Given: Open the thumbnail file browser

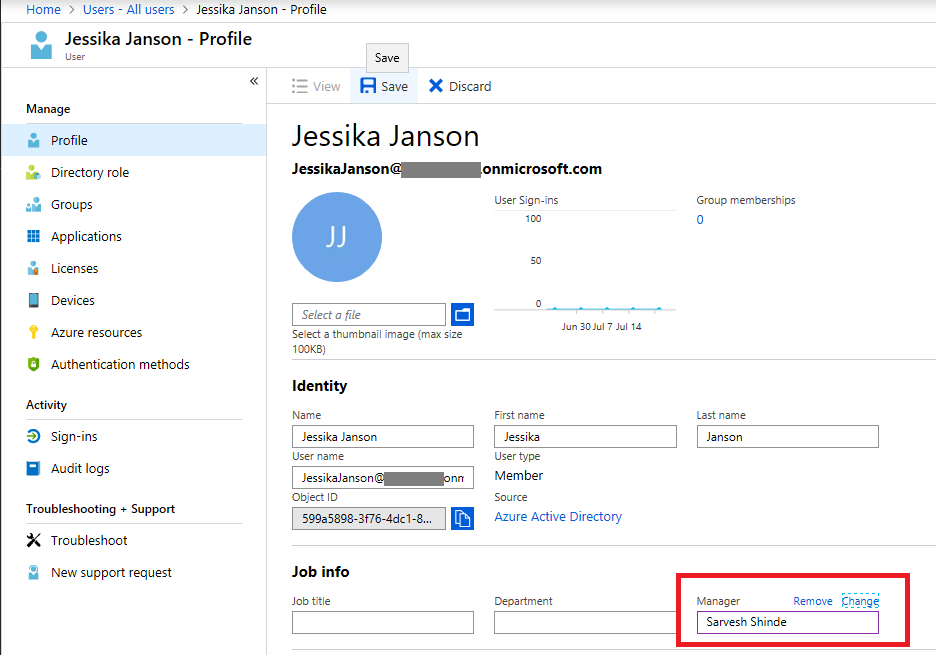Looking at the screenshot, I should tap(461, 314).
